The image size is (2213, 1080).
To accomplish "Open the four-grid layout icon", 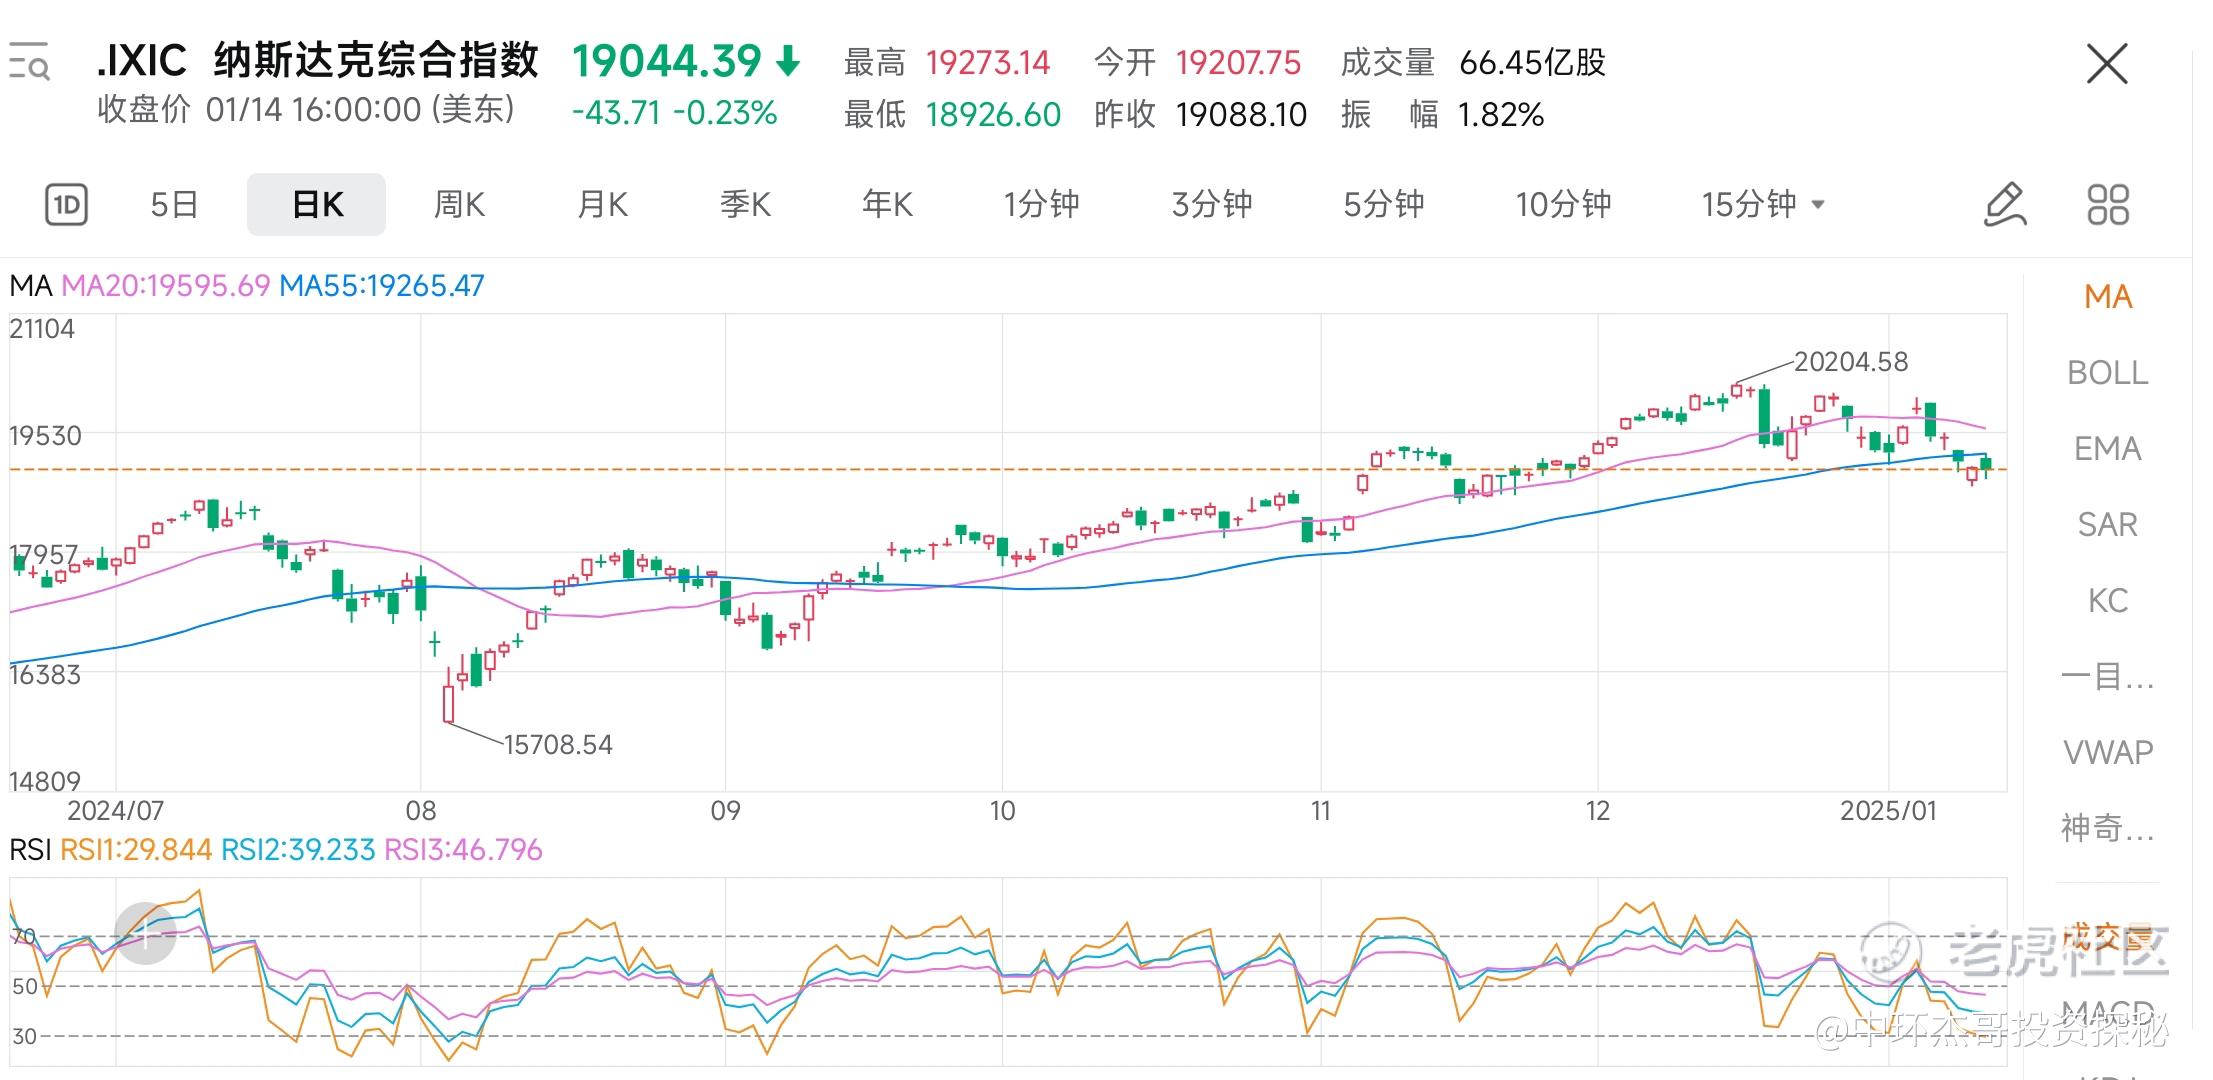I will (2108, 204).
